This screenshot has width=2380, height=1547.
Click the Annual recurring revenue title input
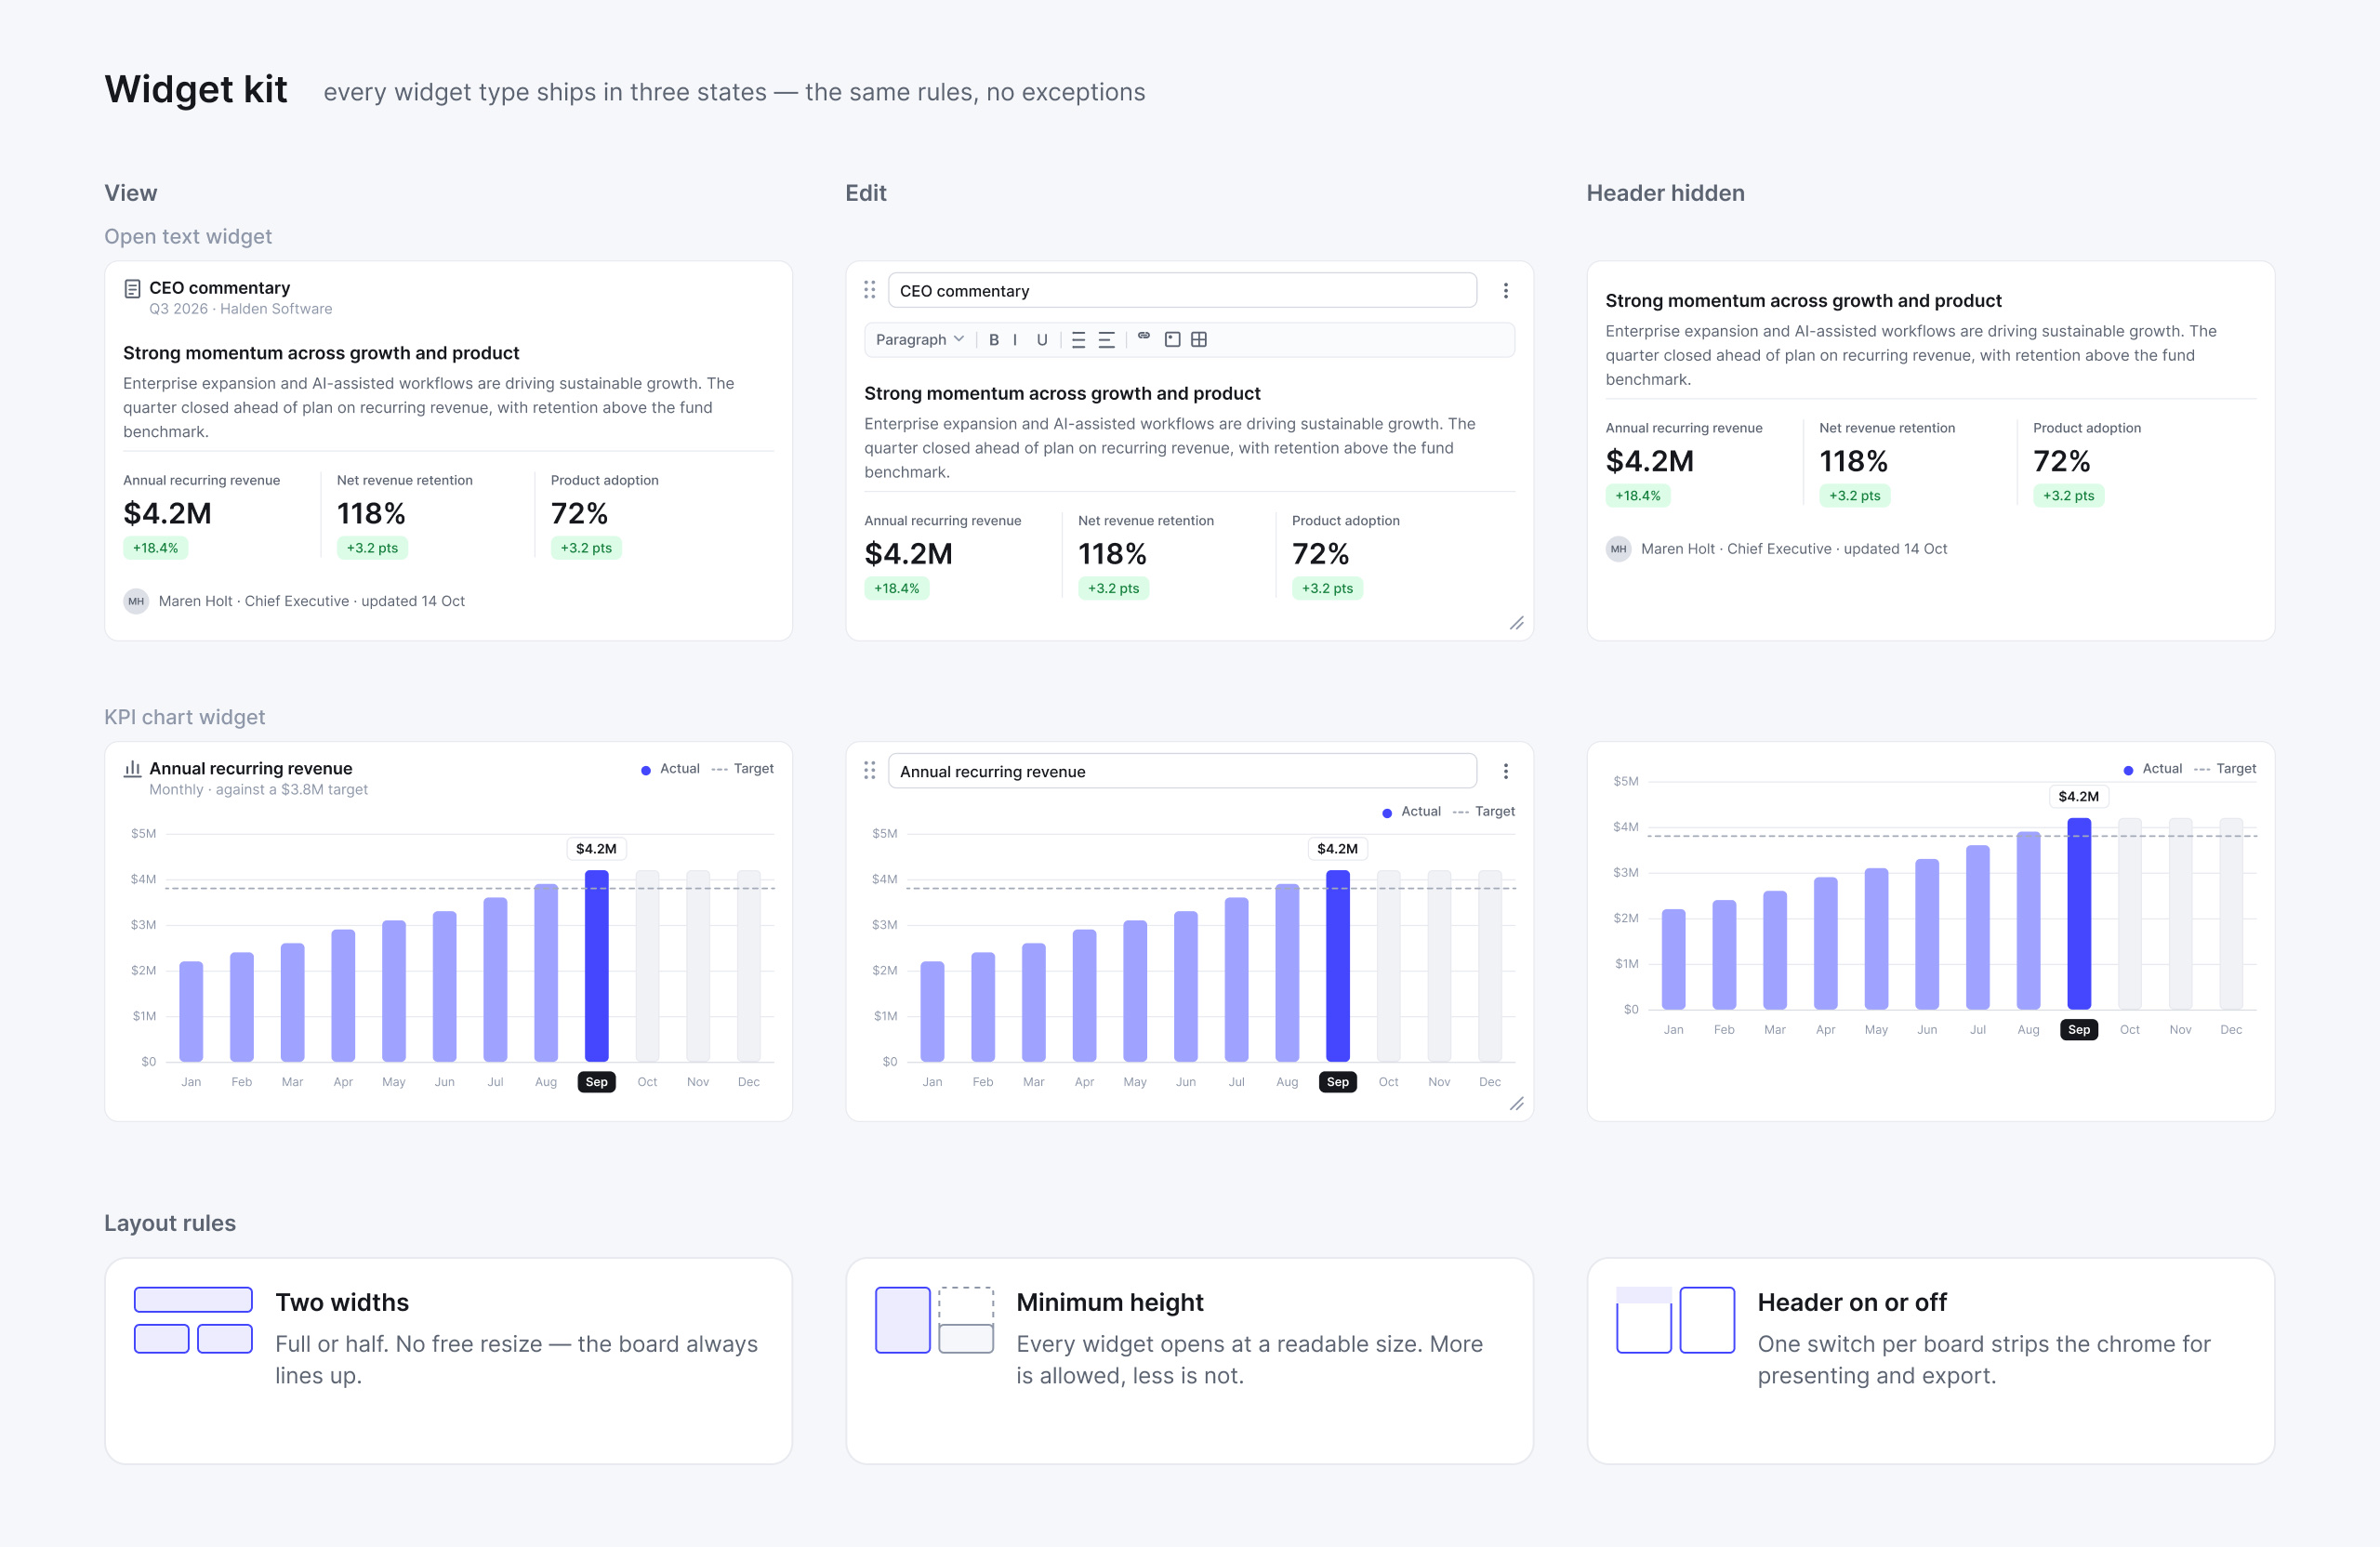(1182, 772)
